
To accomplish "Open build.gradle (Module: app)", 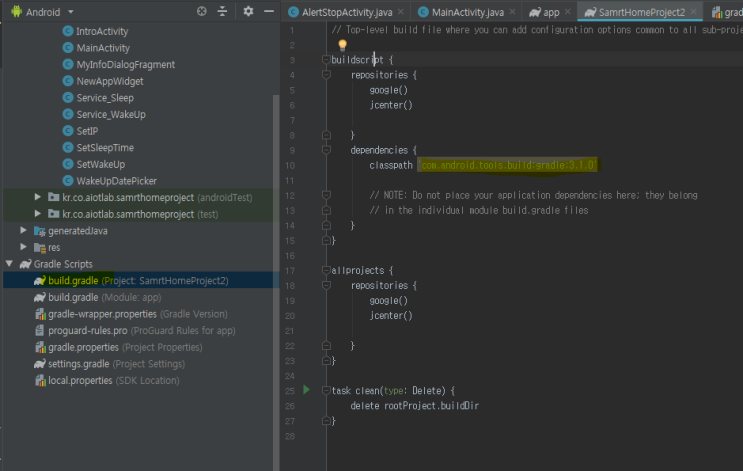I will pos(104,297).
